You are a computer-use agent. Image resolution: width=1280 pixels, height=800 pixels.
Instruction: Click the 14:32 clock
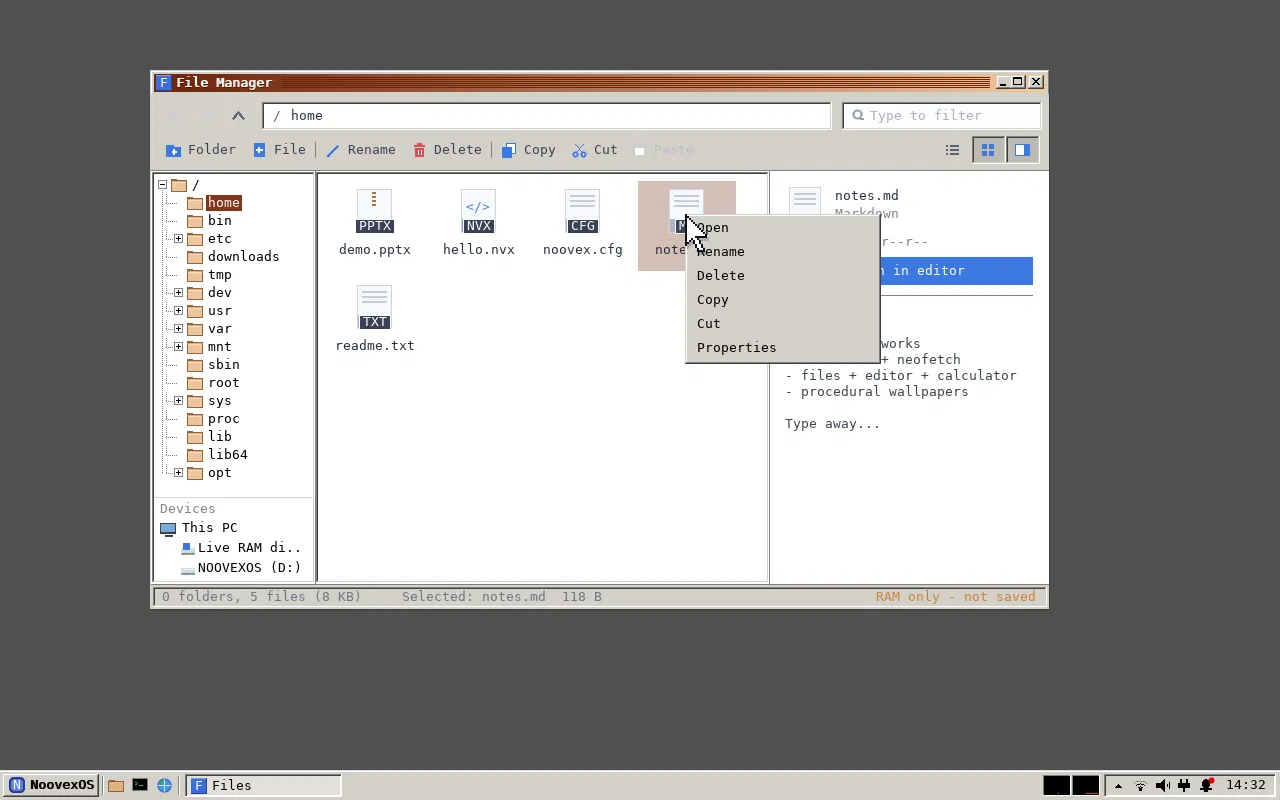pyautogui.click(x=1246, y=786)
